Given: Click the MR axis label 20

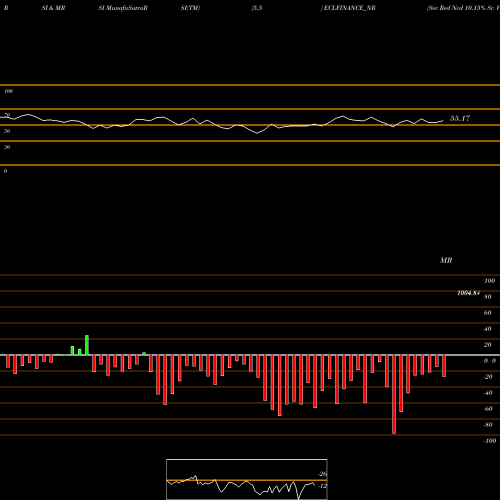Looking at the screenshot, I should click(488, 345).
